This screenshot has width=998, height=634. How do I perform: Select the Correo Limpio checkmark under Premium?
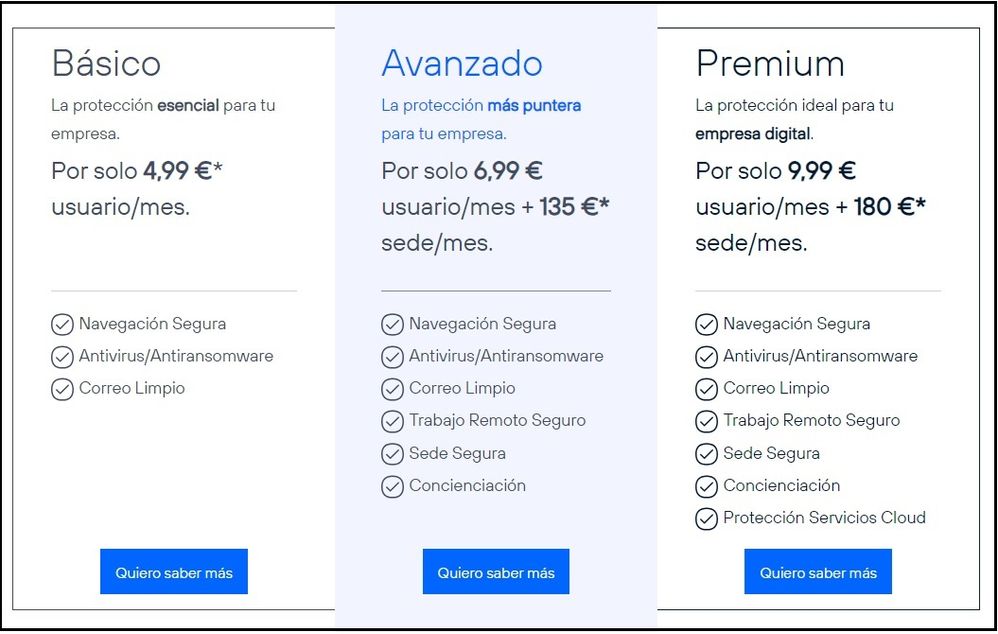tap(707, 389)
